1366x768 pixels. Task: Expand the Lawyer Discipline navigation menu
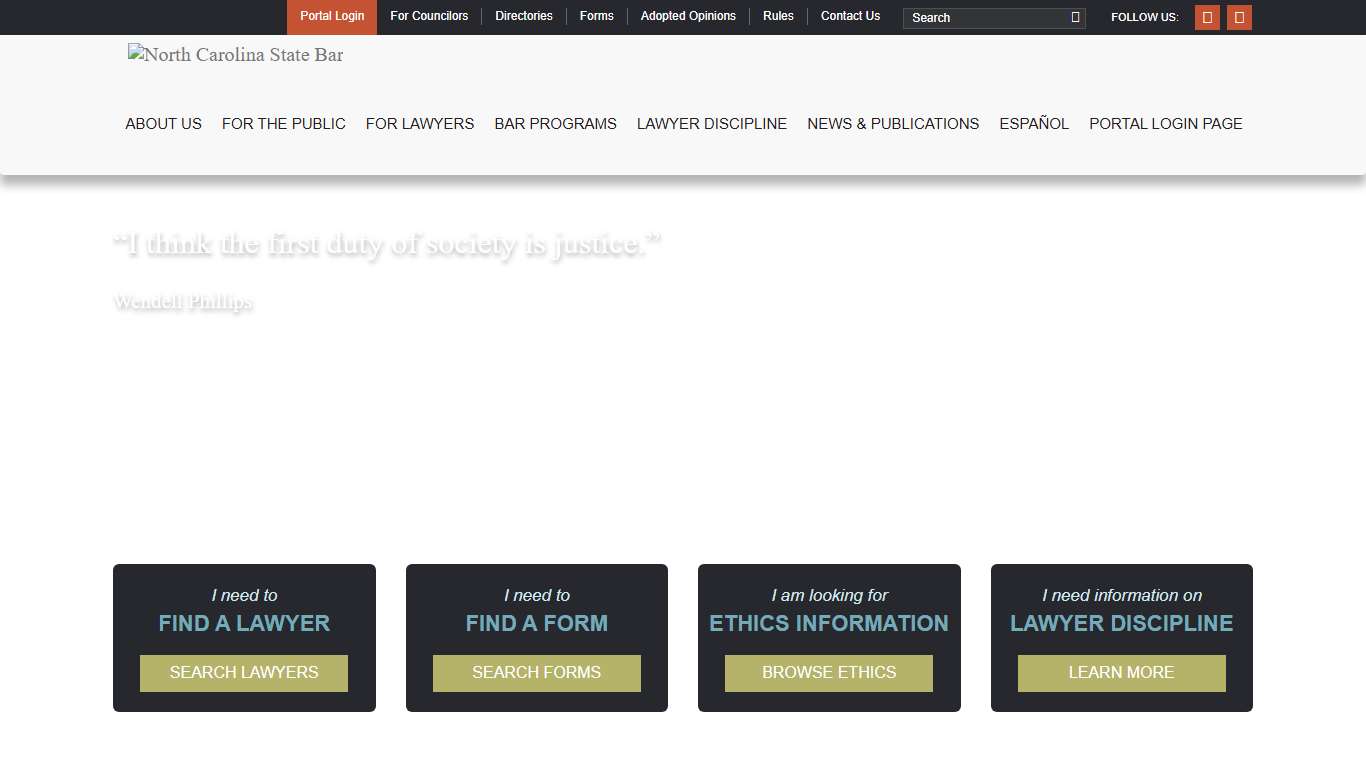[x=712, y=124]
